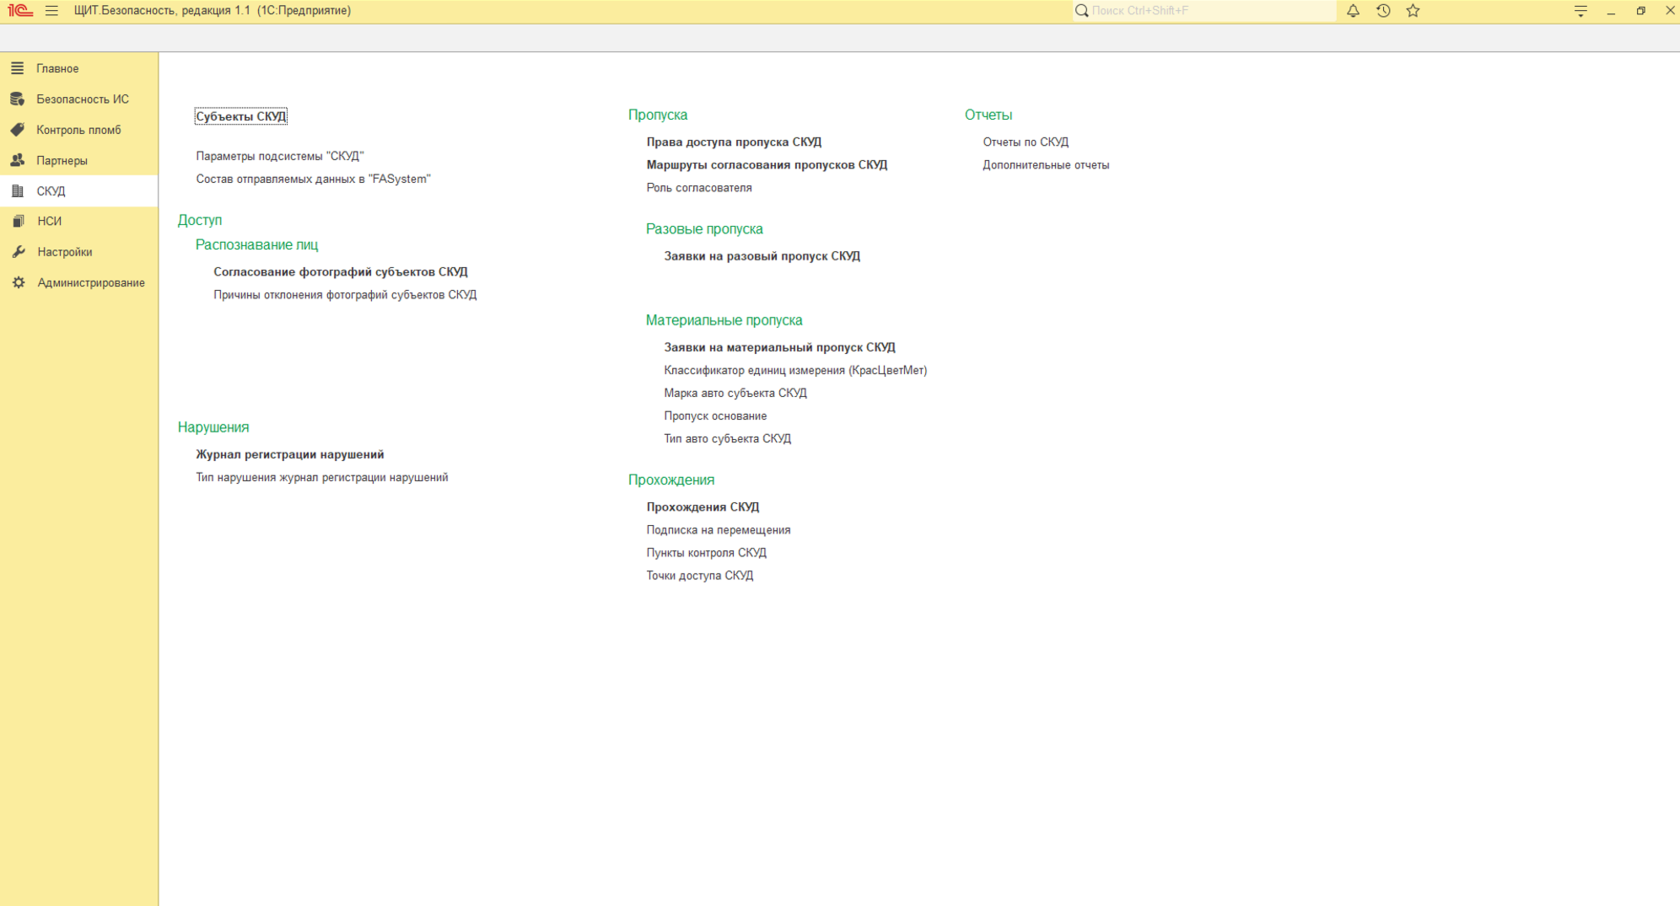1680x906 pixels.
Task: Open Дополнительные отчеты
Action: pos(1046,165)
